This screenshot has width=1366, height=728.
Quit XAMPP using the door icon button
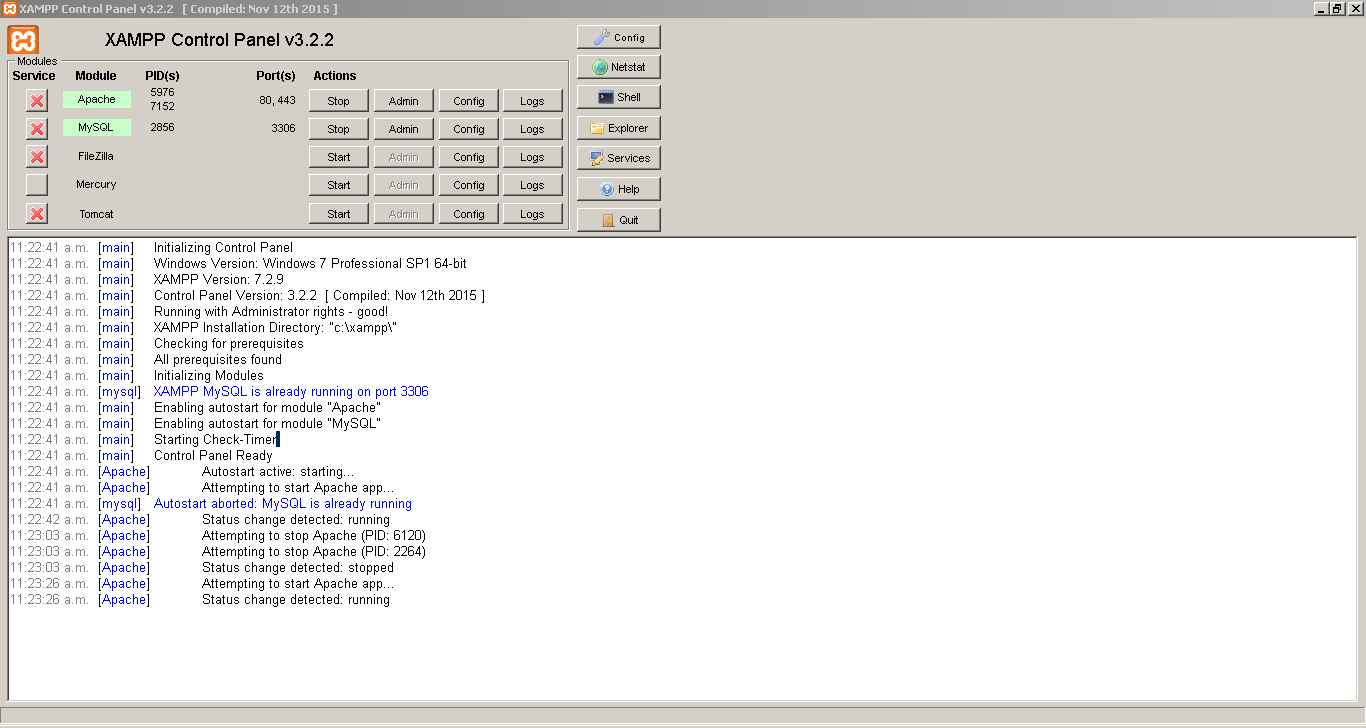click(x=619, y=220)
